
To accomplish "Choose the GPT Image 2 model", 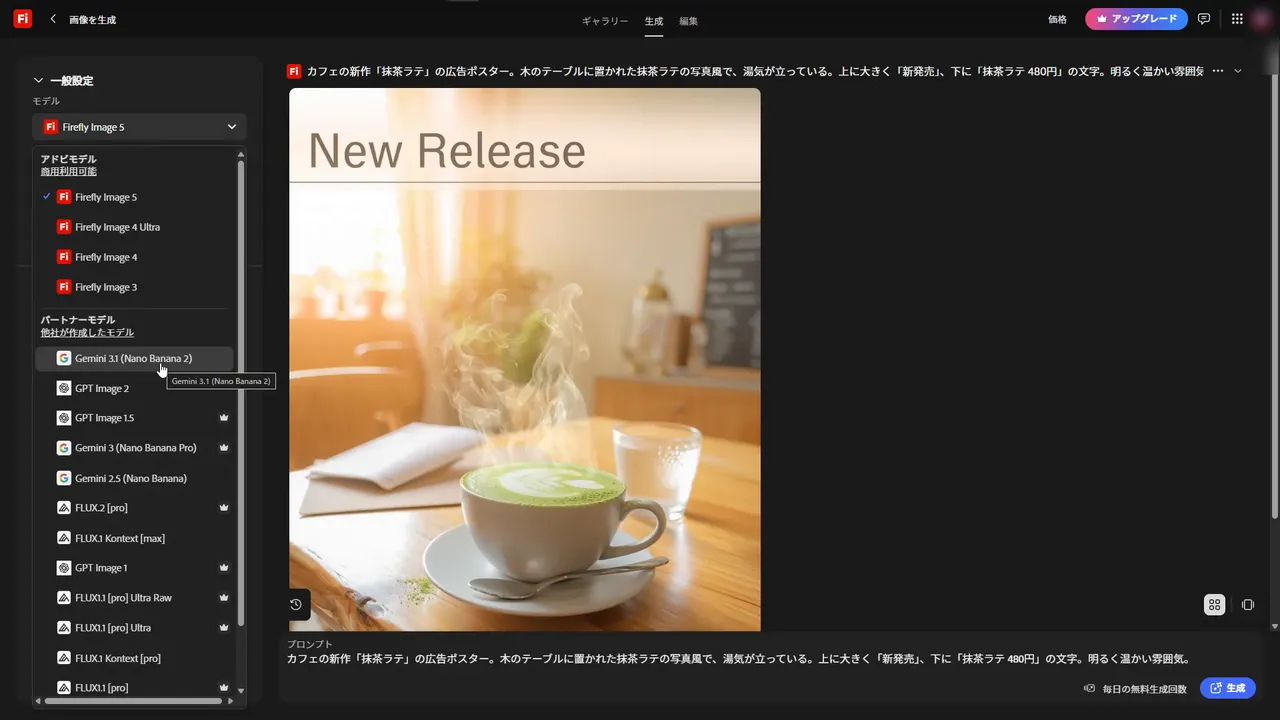I will coord(134,388).
